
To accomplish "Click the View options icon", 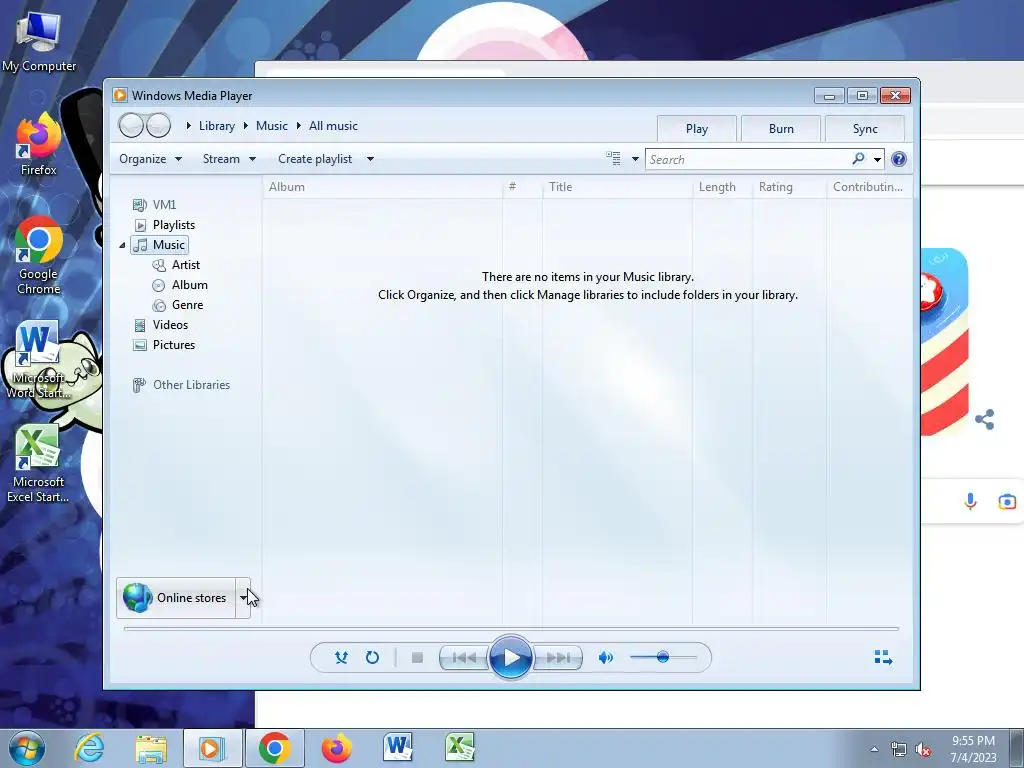I will (x=613, y=159).
